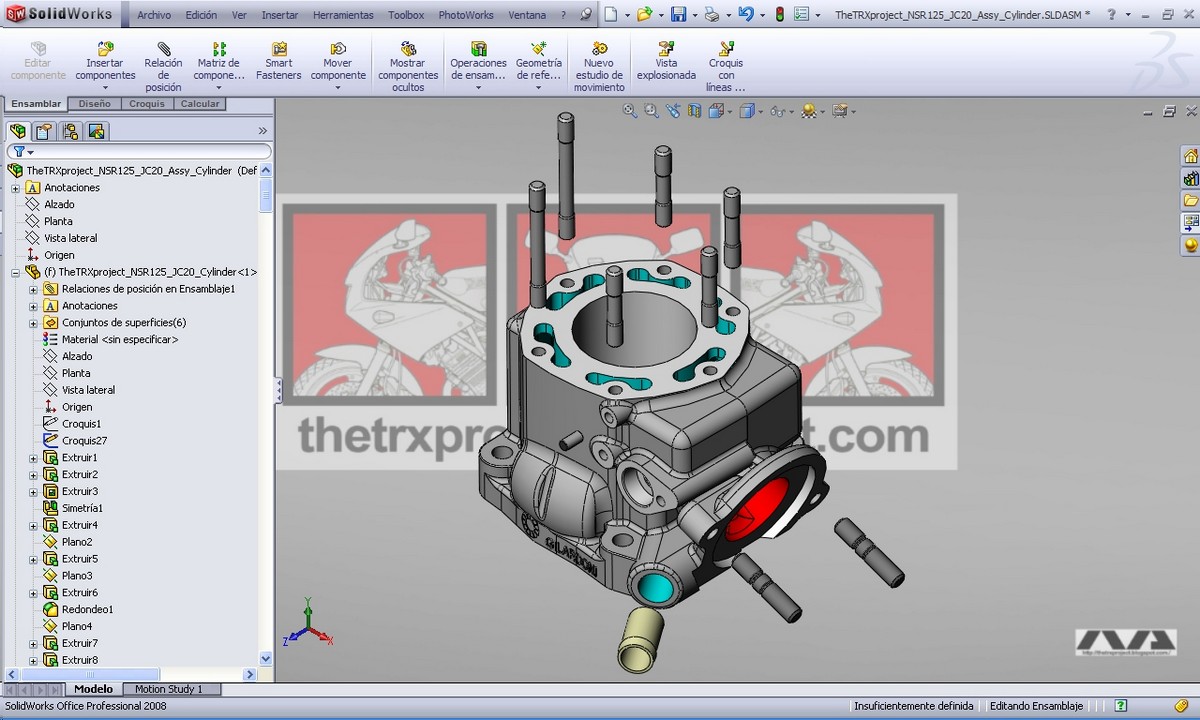The height and width of the screenshot is (720, 1200).
Task: Click the Previous View icon
Action: coord(673,111)
